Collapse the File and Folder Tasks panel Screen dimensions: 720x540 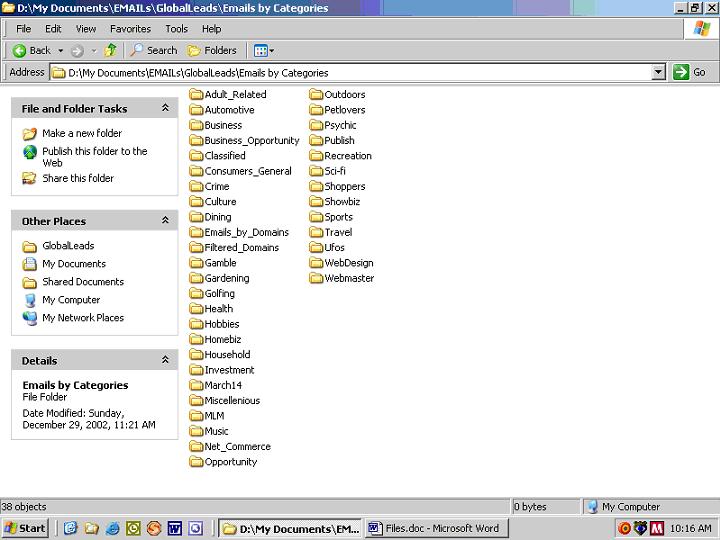pyautogui.click(x=165, y=108)
